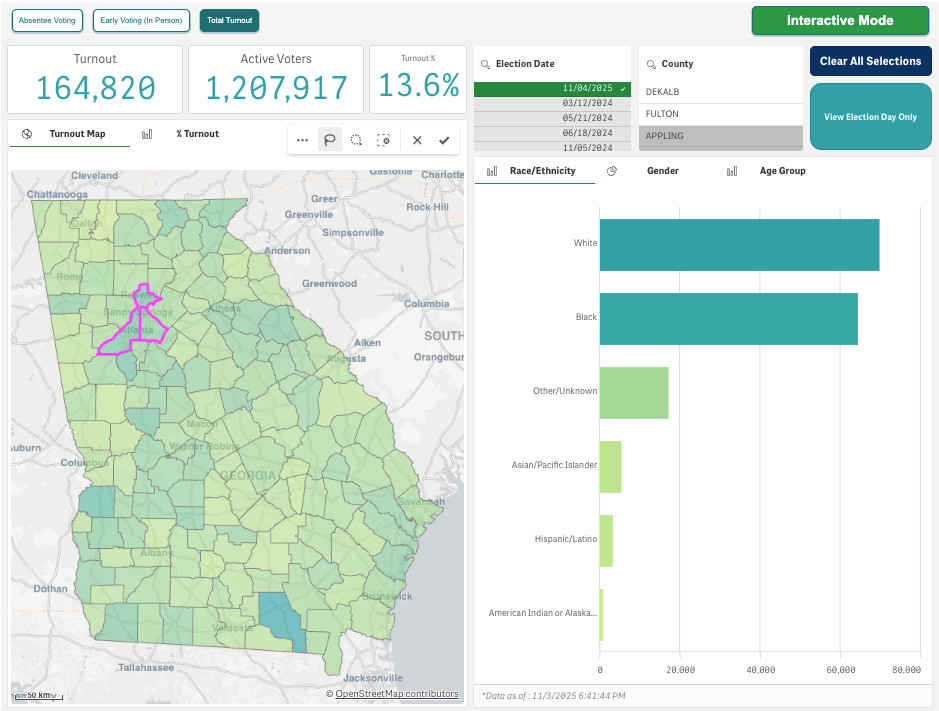Click the clear selection dashed-box icon
Image resolution: width=939 pixels, height=711 pixels.
(x=383, y=141)
